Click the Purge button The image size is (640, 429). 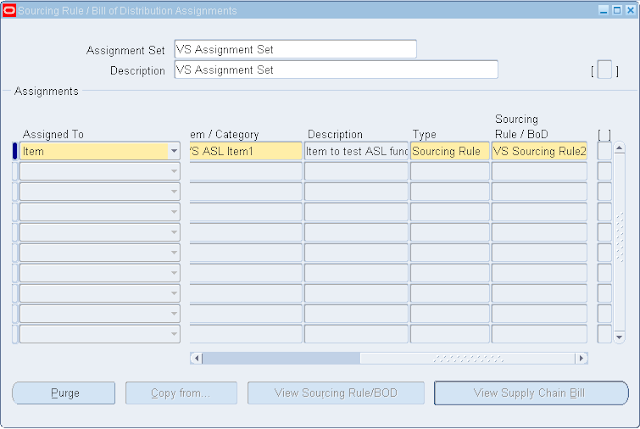(64, 393)
